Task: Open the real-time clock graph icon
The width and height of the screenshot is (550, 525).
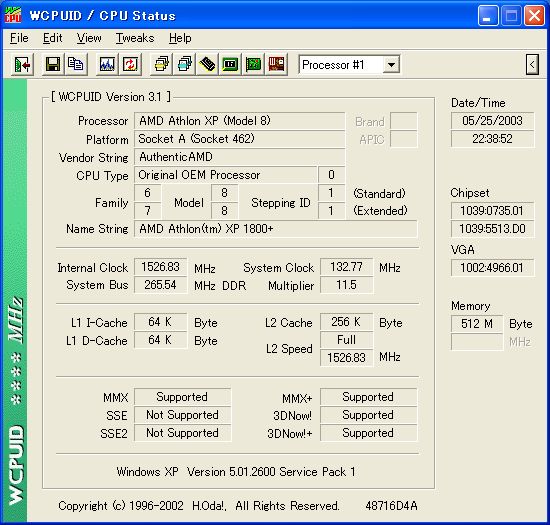Action: pyautogui.click(x=107, y=65)
